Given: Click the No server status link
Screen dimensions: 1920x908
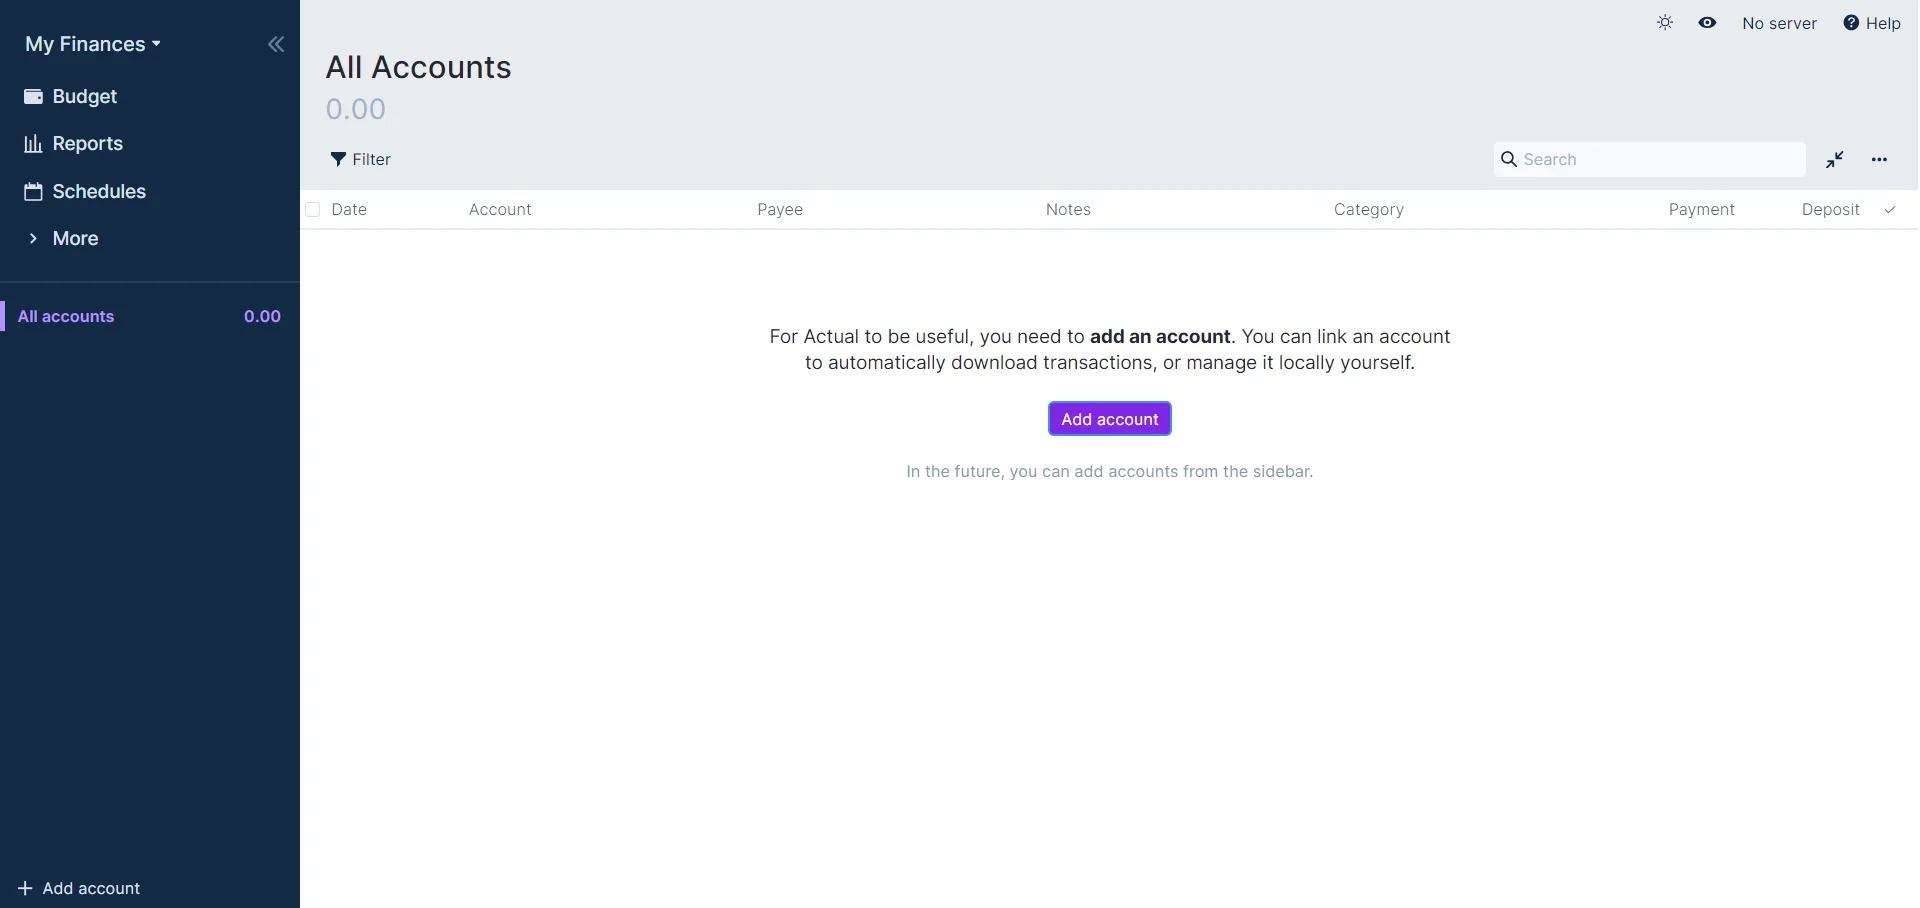Looking at the screenshot, I should point(1779,23).
